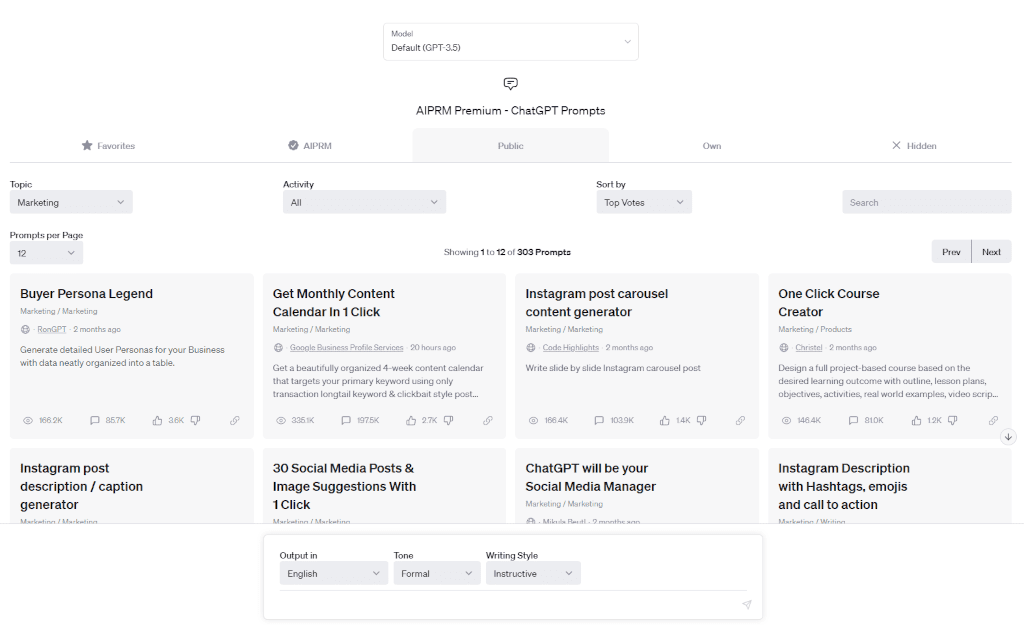Open the Sort by Top Votes dropdown
The height and width of the screenshot is (625, 1024).
[x=644, y=202]
